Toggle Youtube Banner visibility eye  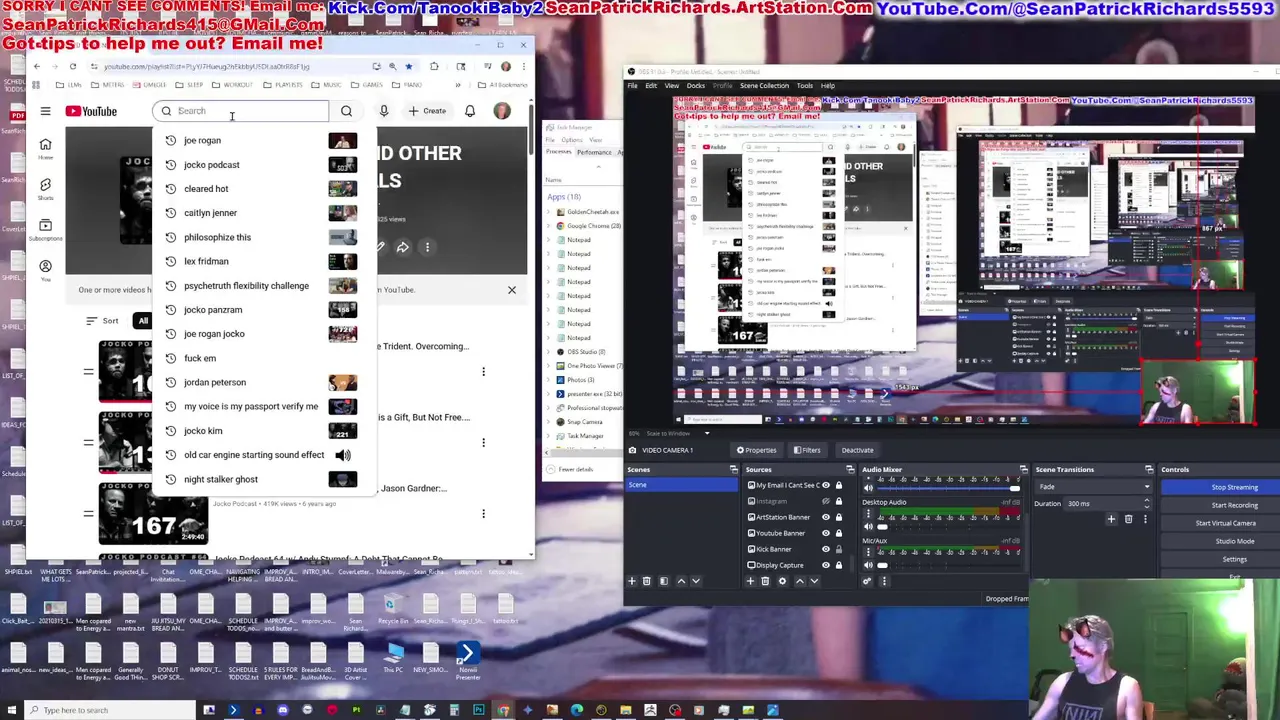[x=826, y=533]
